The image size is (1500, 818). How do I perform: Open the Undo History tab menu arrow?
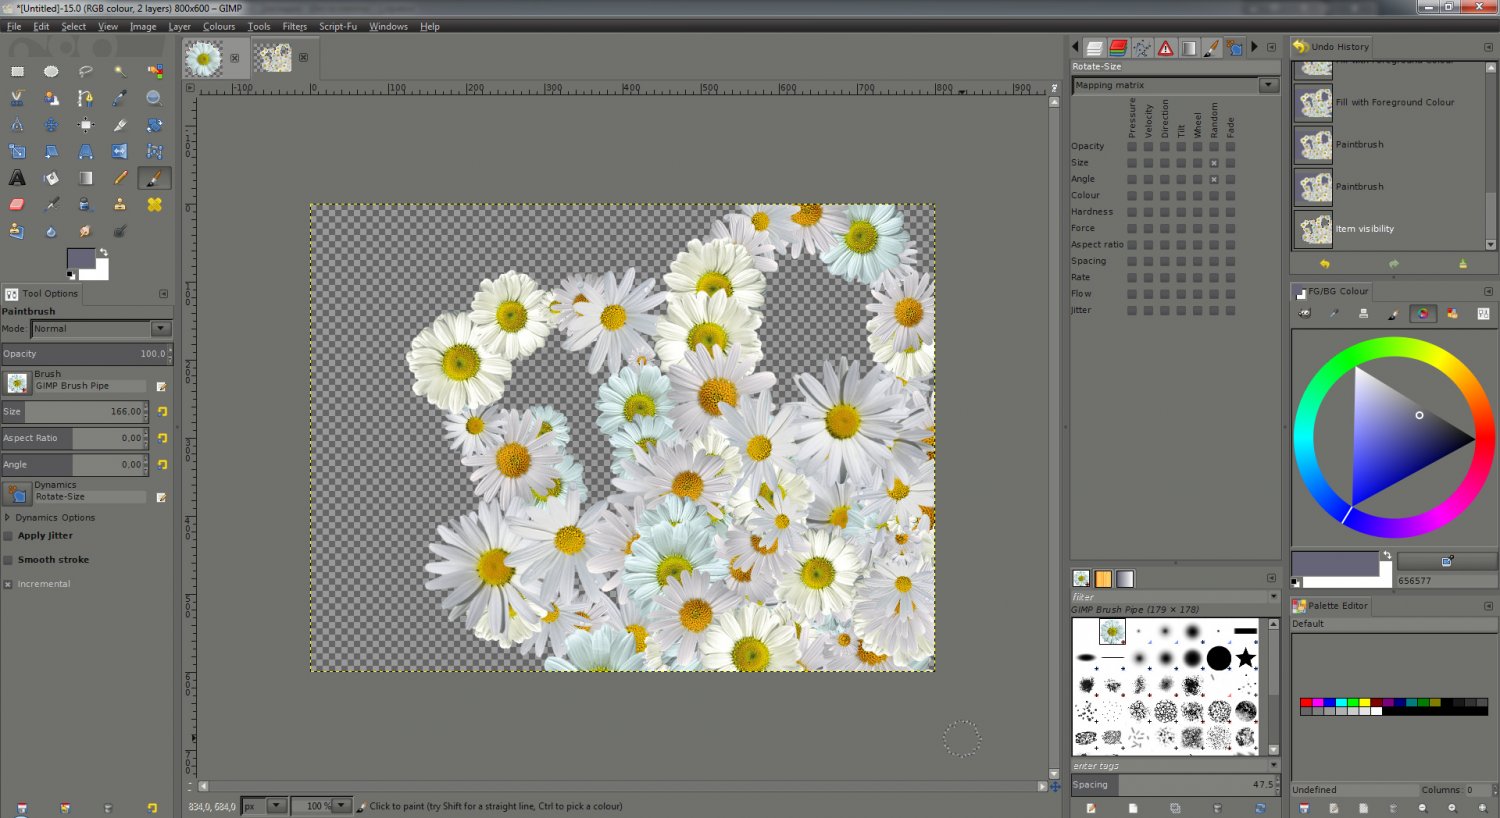(1488, 47)
